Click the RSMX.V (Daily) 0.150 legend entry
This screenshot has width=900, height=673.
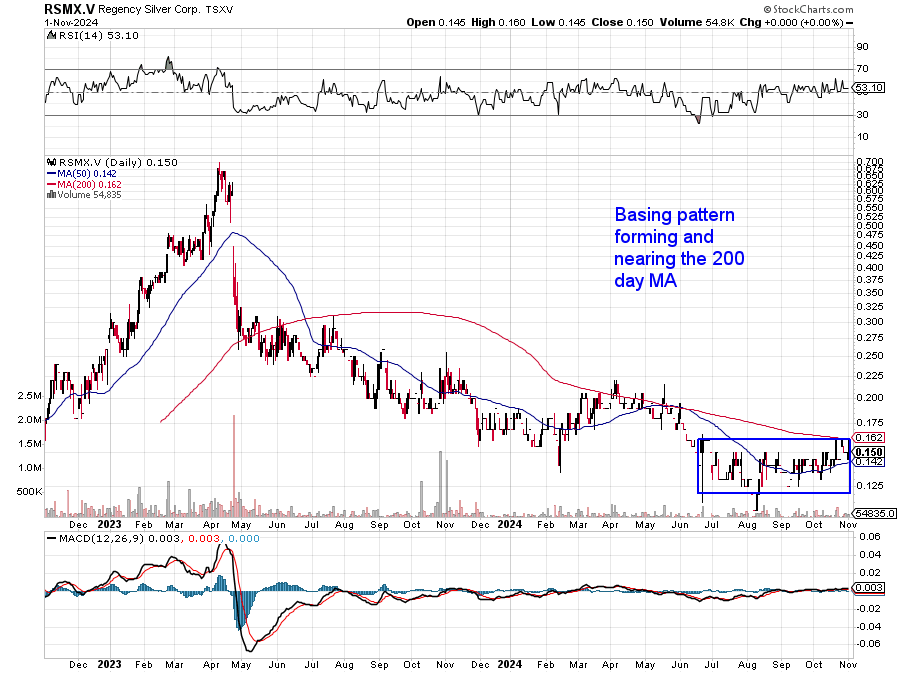pos(118,162)
